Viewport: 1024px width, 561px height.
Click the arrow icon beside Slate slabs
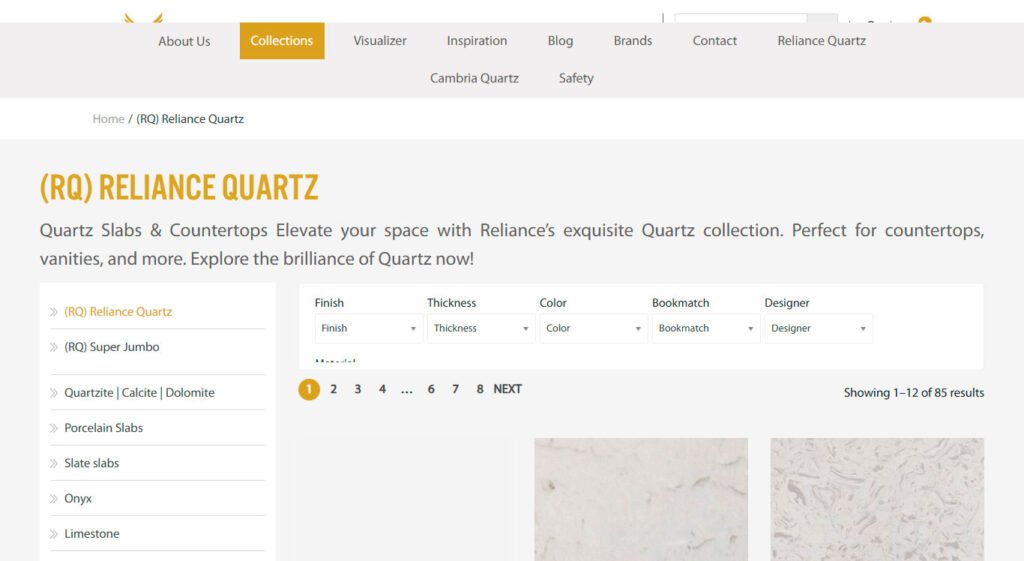coord(54,464)
